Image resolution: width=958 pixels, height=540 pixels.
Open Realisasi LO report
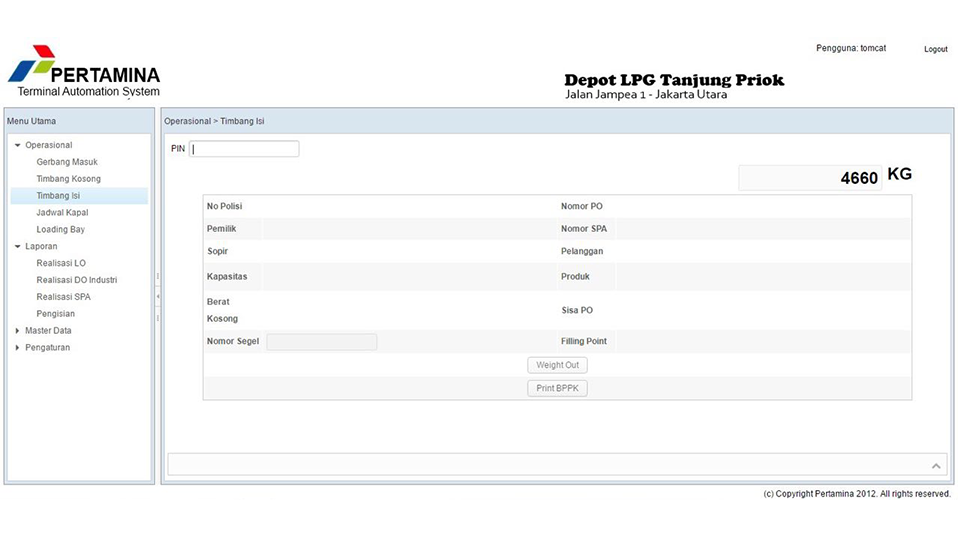61,263
